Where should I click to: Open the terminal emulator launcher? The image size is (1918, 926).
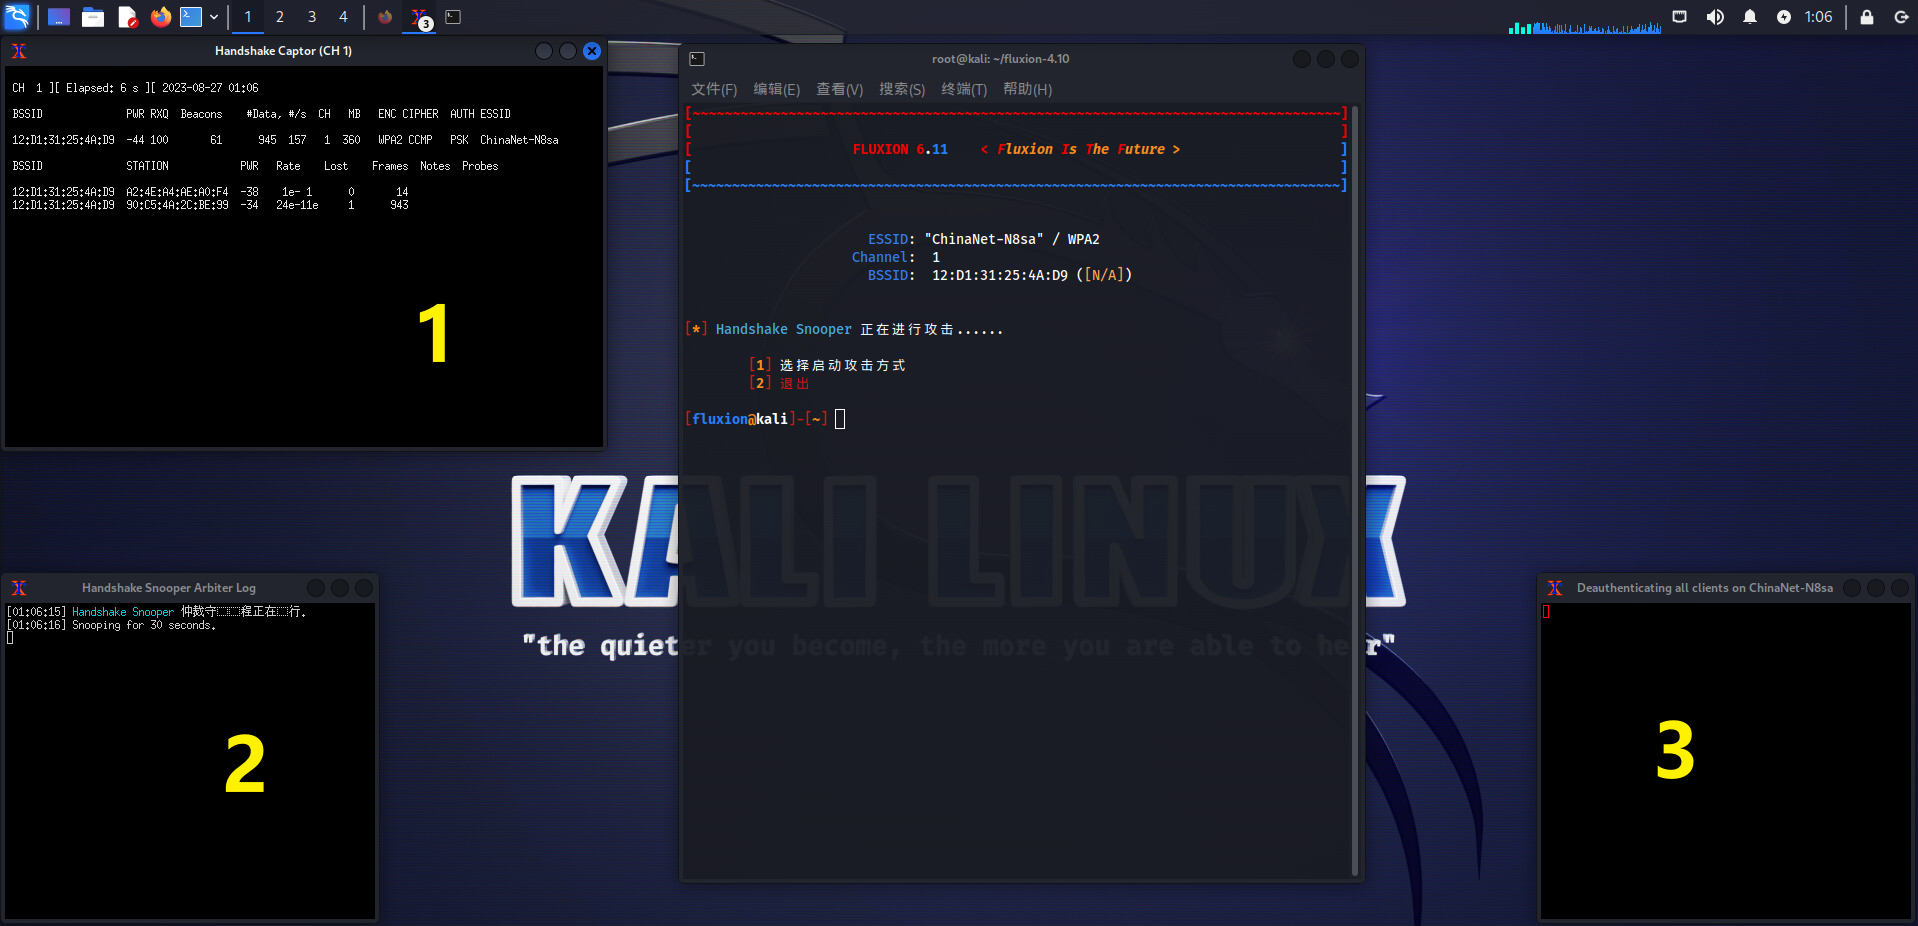[x=191, y=17]
